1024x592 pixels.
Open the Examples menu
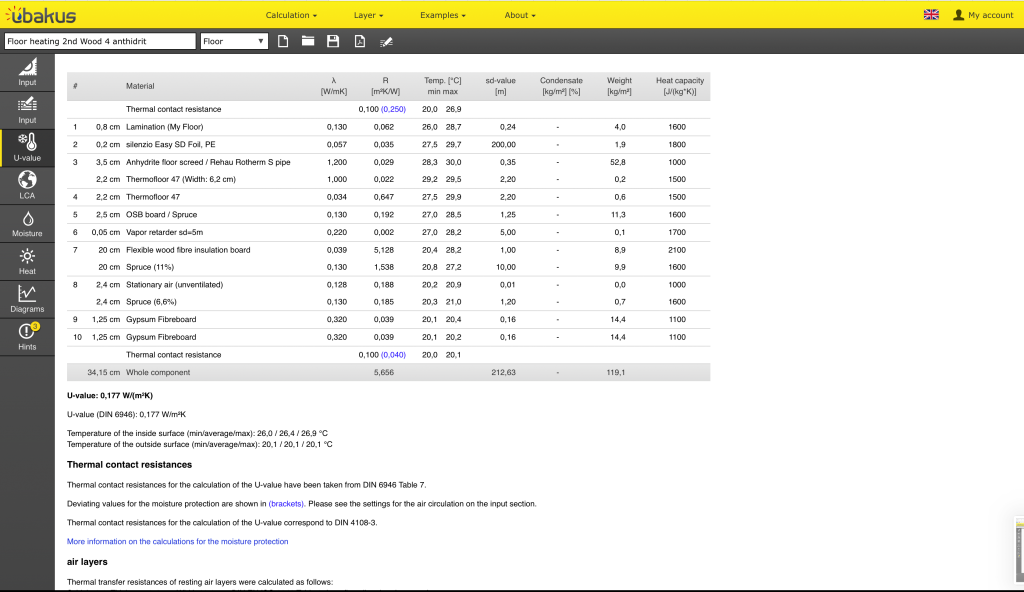point(442,15)
